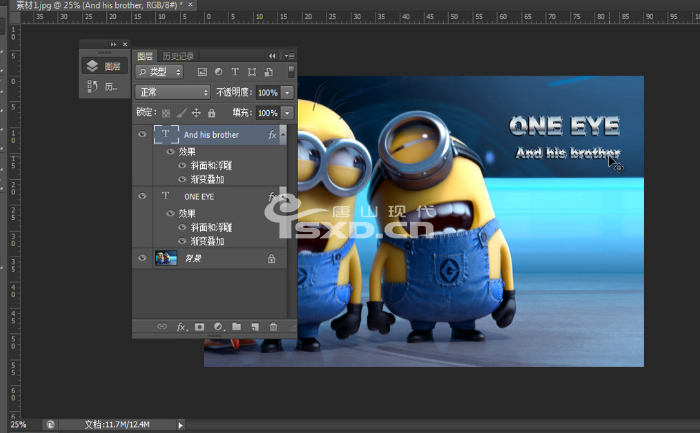Filter for smart object layers icon

[x=268, y=72]
